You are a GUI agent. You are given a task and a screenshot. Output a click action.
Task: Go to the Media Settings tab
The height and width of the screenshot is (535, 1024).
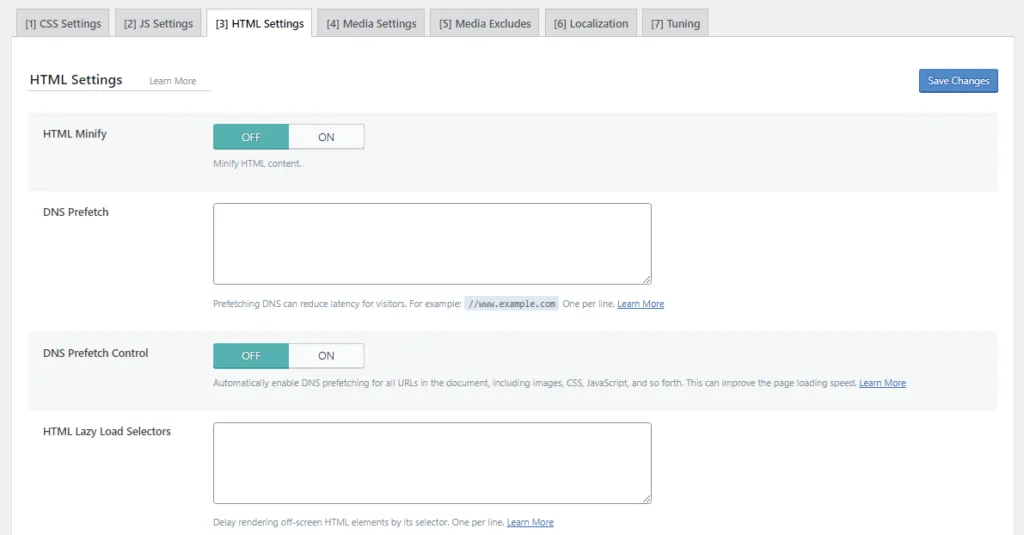371,23
